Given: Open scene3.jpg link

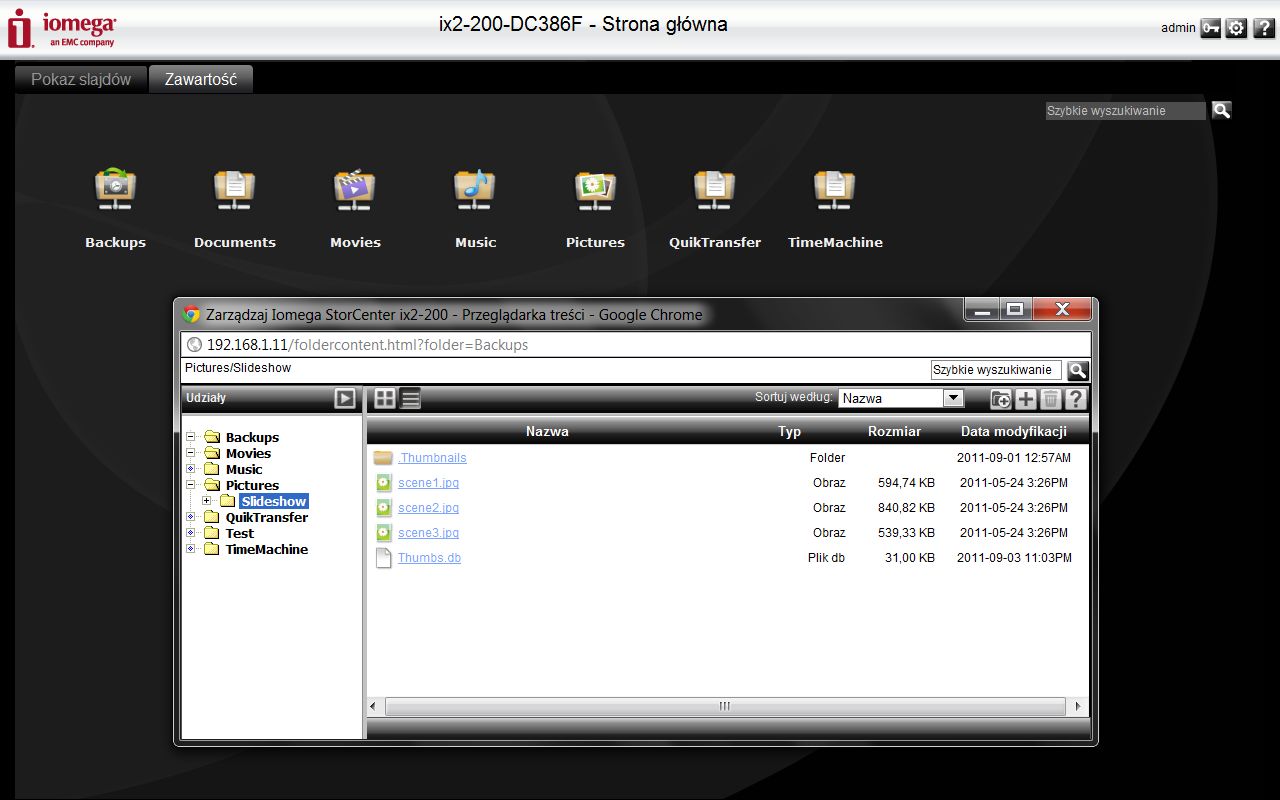Looking at the screenshot, I should [428, 533].
